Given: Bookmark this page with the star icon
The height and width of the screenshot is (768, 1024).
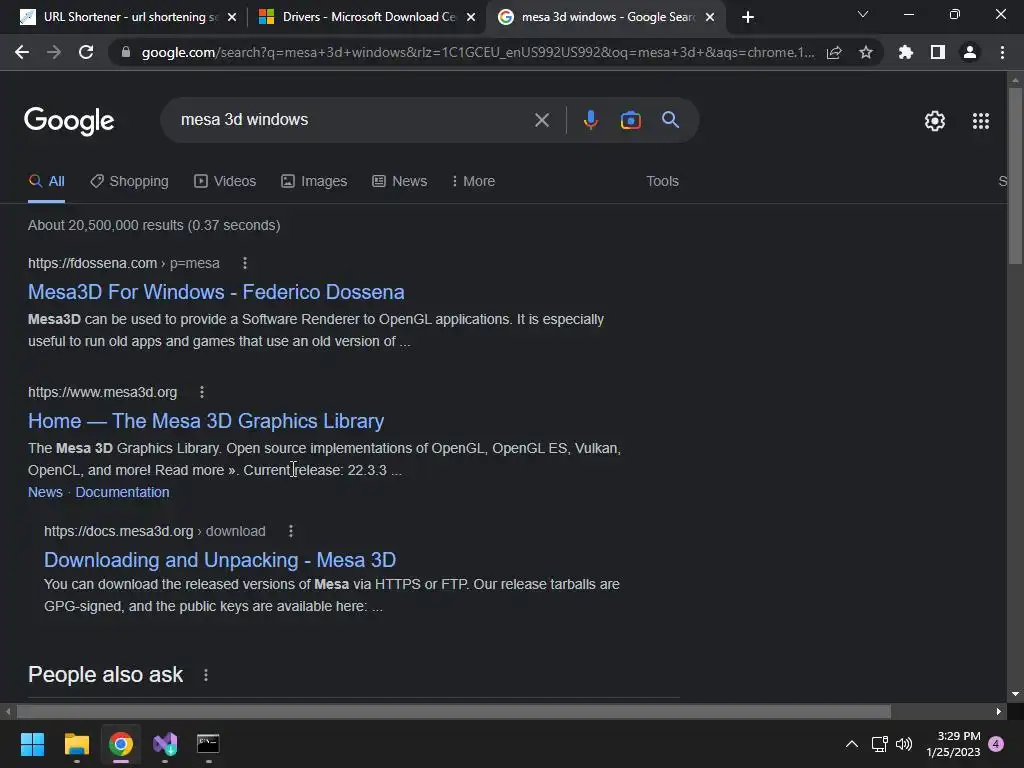Looking at the screenshot, I should tap(866, 52).
